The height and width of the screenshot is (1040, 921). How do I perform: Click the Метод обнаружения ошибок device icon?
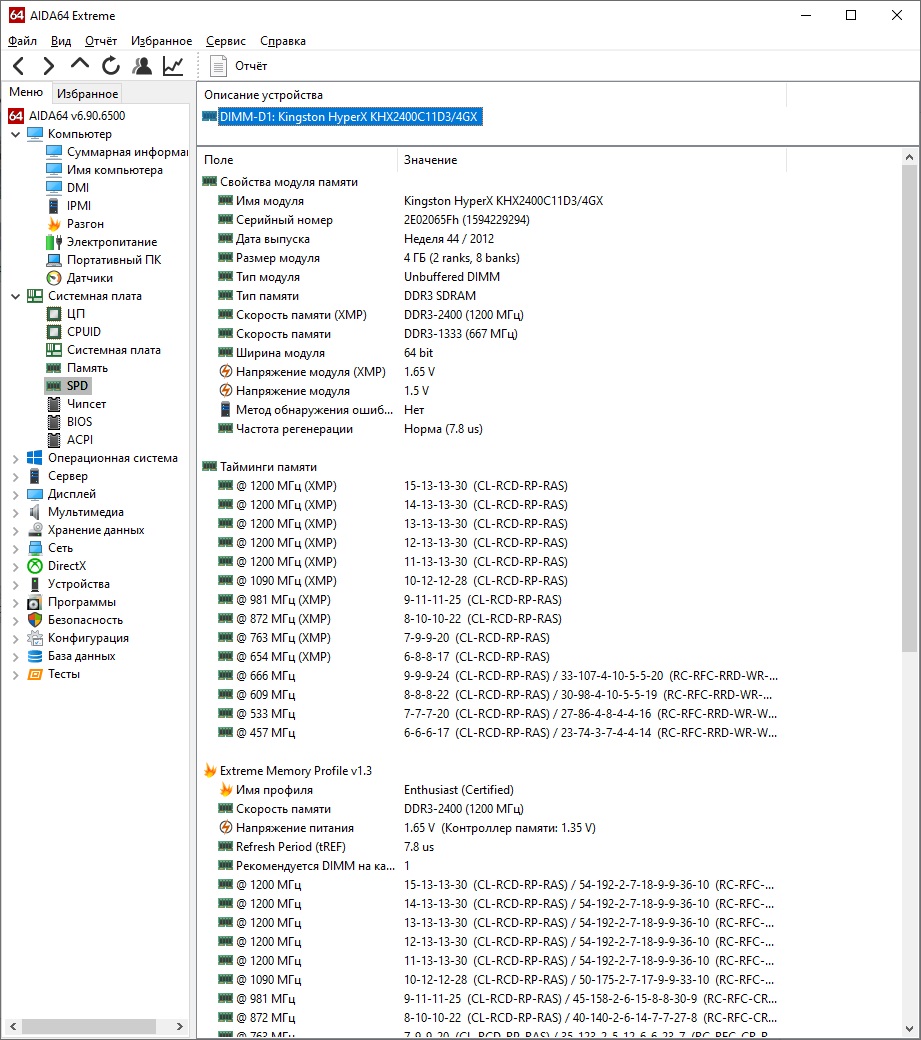tap(225, 409)
